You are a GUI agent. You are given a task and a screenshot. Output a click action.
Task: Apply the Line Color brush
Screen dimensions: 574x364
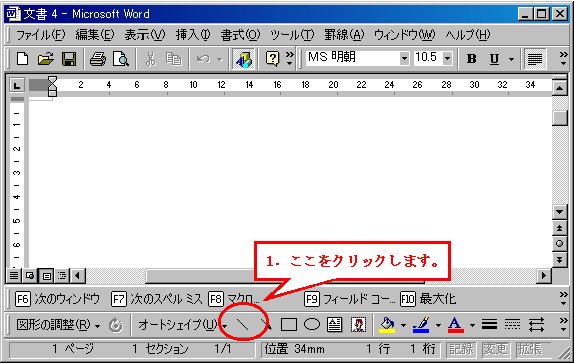pos(421,324)
